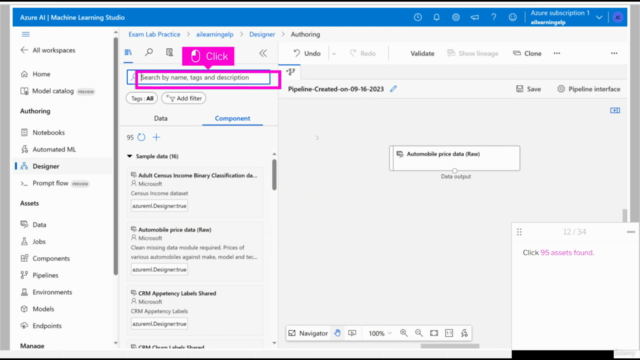The image size is (640, 360).
Task: Open the zoom 100% dropdown
Action: [380, 333]
